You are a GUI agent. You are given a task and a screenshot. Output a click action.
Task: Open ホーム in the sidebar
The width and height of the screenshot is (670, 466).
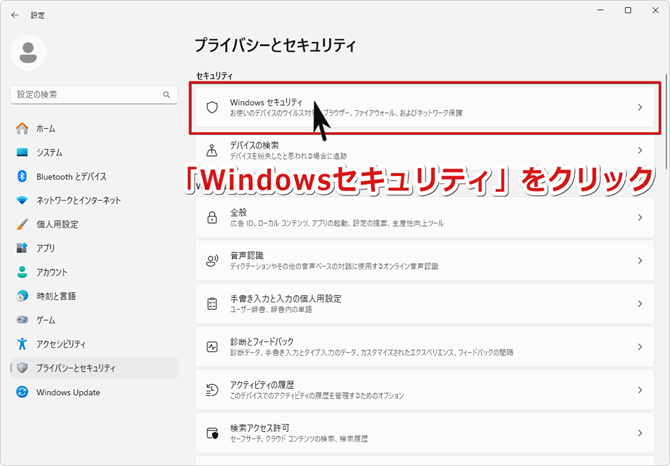94,128
